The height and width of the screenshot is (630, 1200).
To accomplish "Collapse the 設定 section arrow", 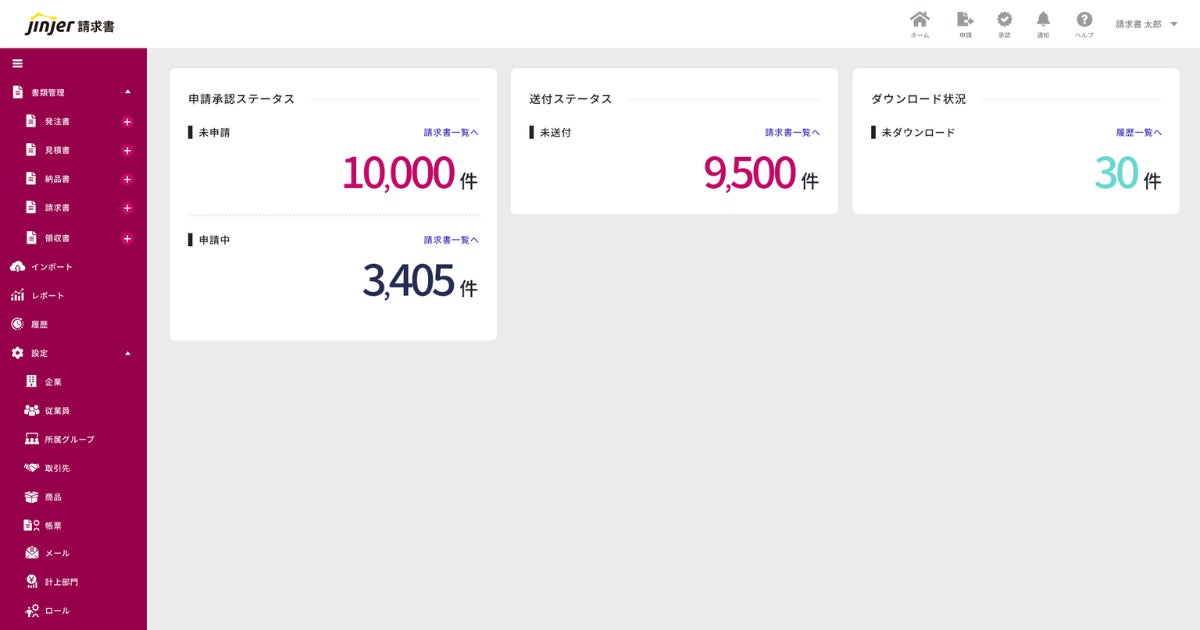I will click(127, 353).
